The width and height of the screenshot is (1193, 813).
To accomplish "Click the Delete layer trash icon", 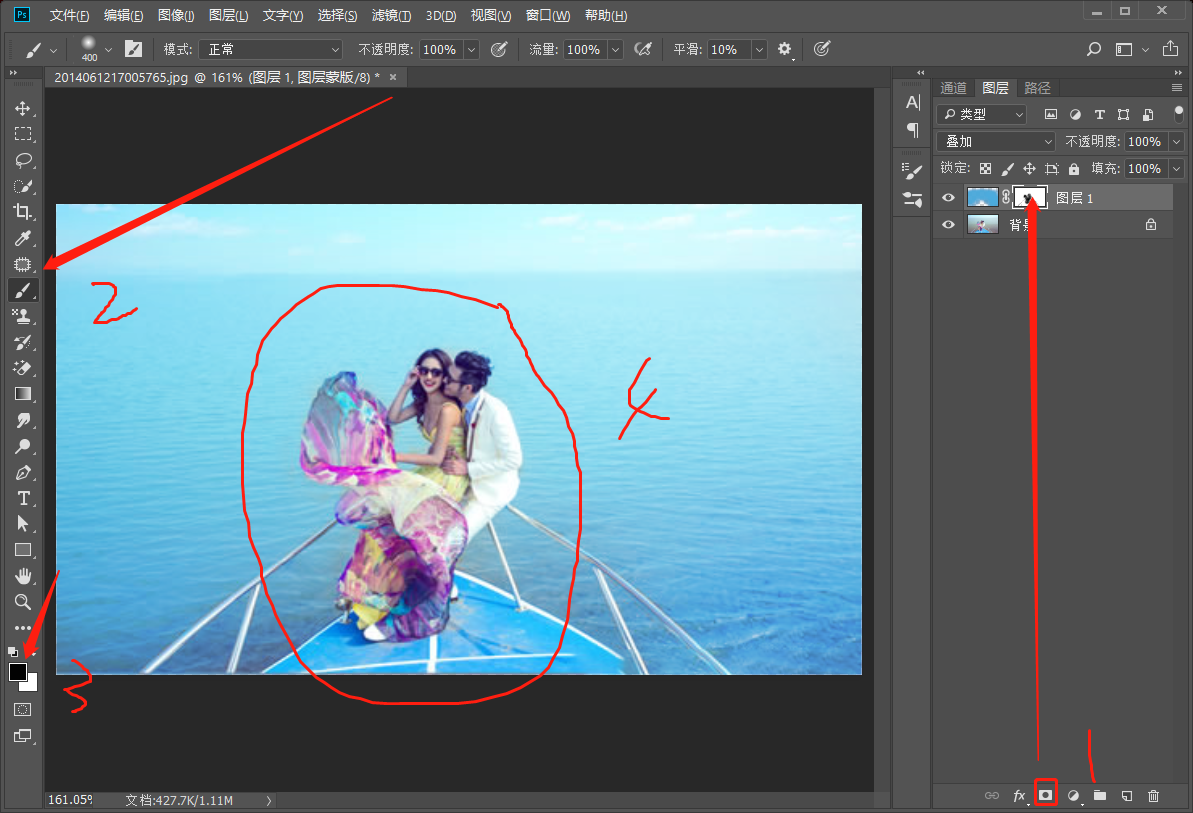I will coord(1153,795).
